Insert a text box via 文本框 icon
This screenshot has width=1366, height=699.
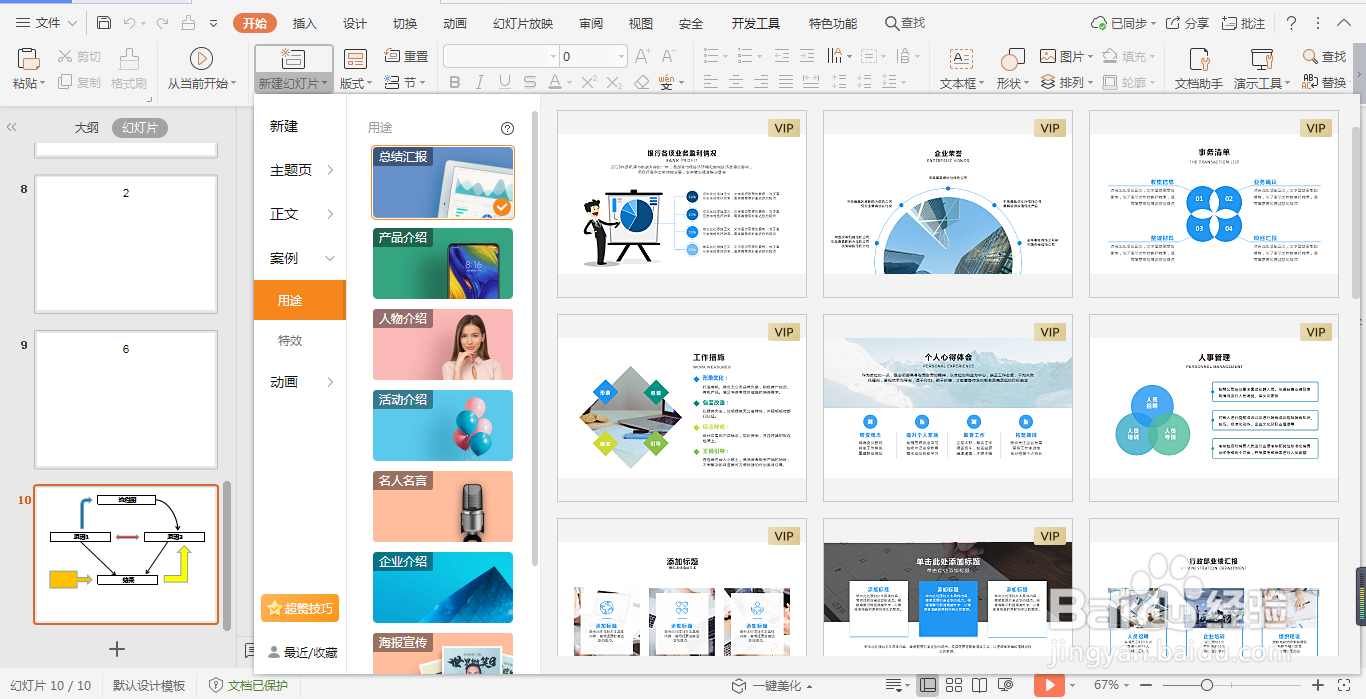pos(961,60)
